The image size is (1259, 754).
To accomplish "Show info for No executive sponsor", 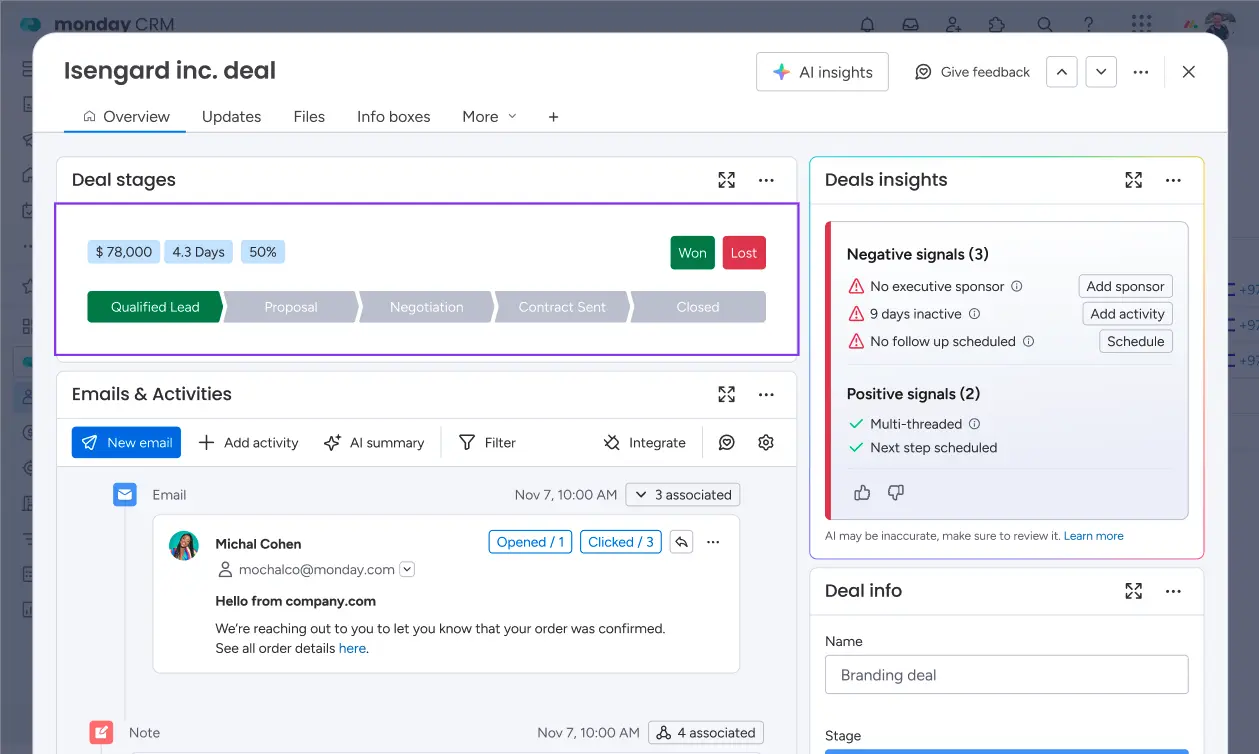I will tap(1017, 286).
